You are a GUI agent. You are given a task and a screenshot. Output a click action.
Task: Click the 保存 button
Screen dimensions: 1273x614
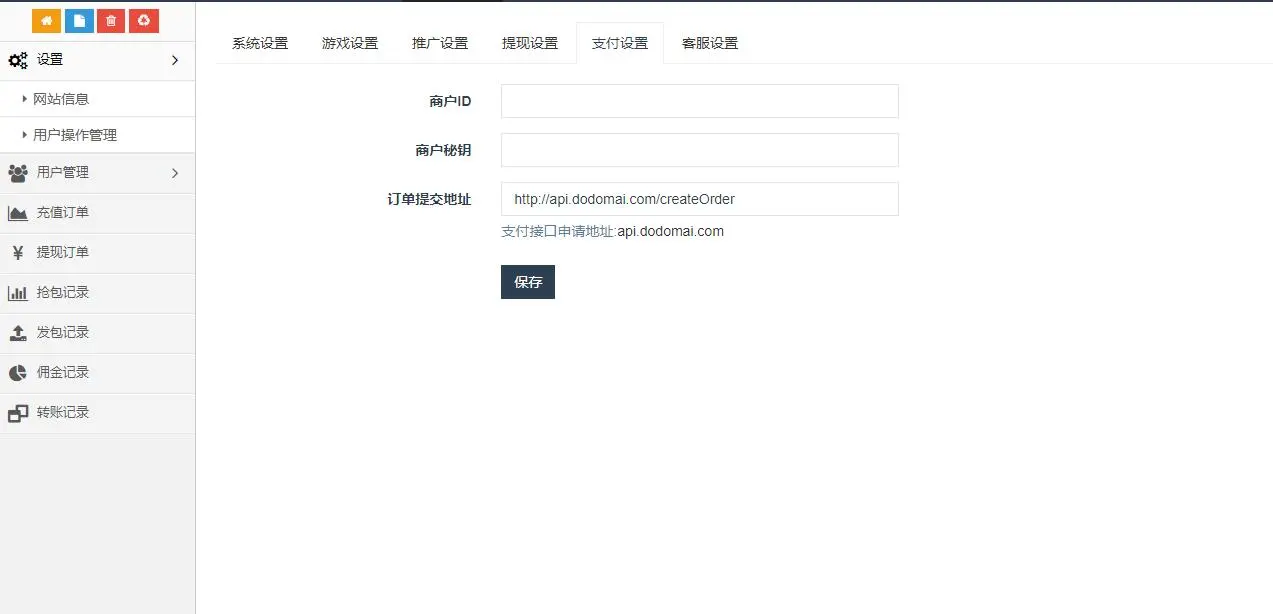(528, 282)
